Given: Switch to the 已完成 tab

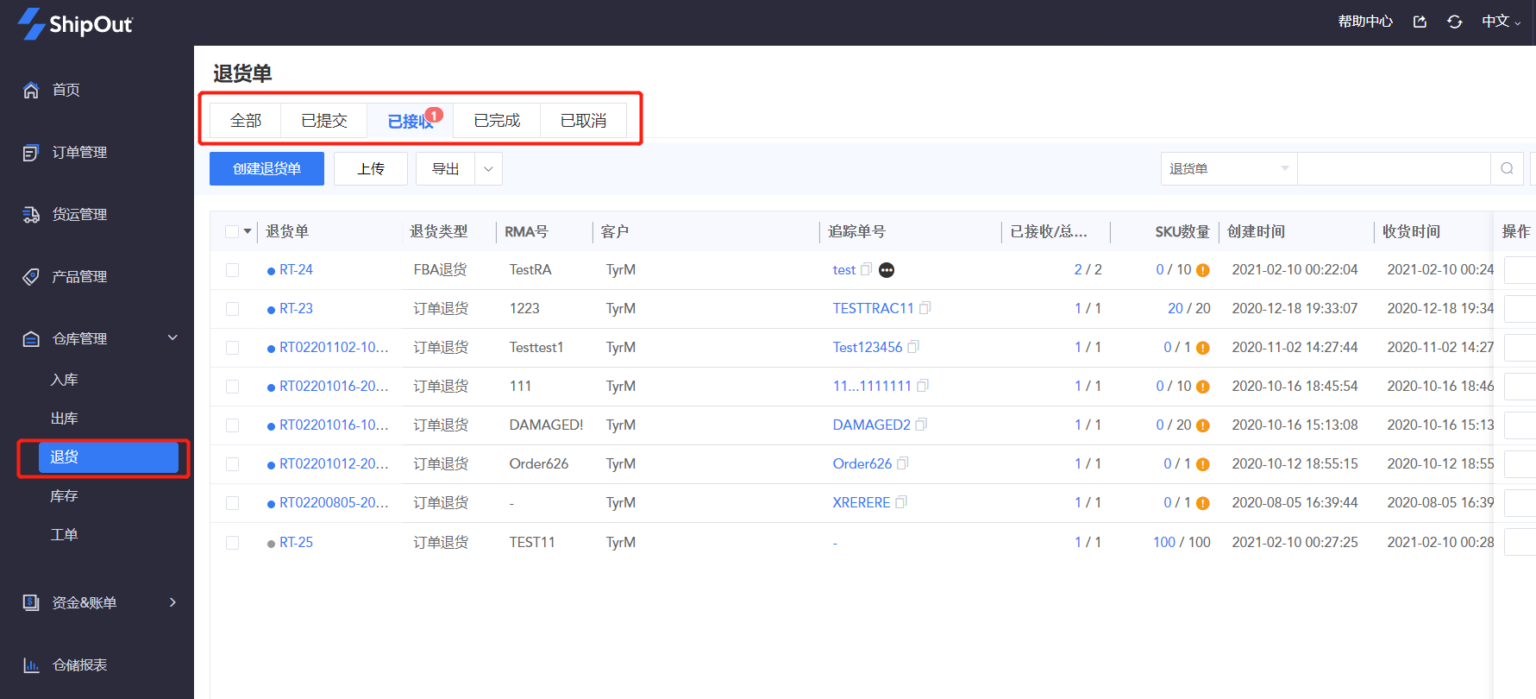Looking at the screenshot, I should (x=496, y=120).
